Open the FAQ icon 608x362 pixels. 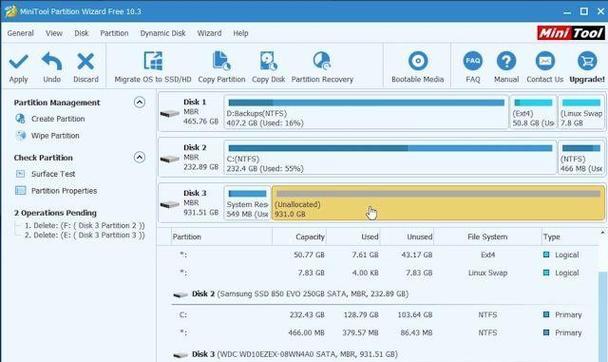pos(473,61)
